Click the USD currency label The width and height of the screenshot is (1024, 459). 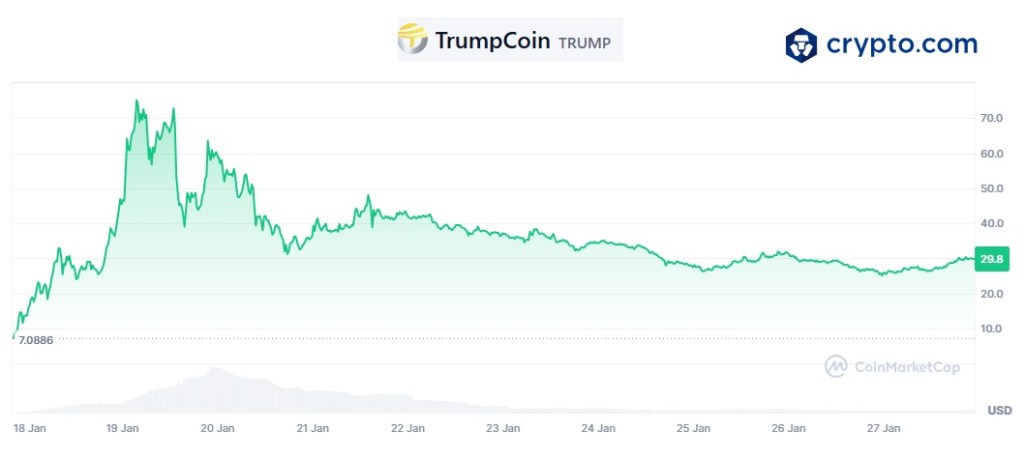tap(999, 410)
